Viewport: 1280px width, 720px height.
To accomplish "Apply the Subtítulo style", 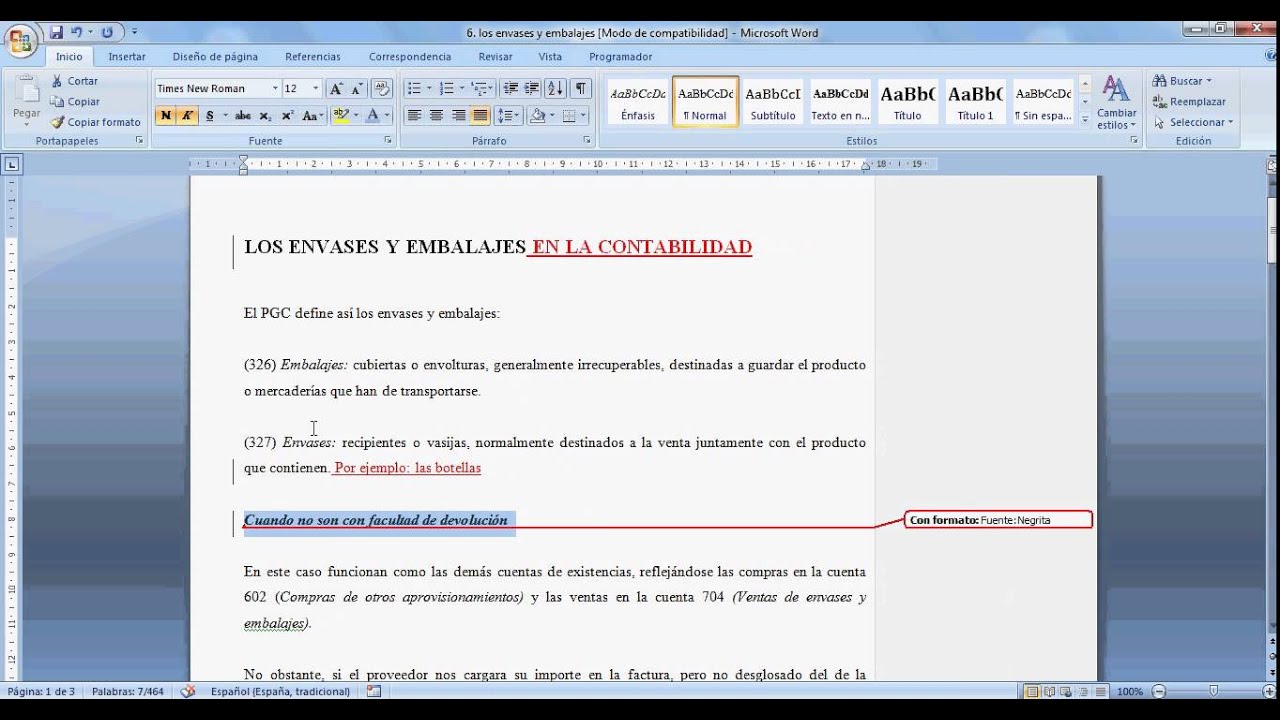I will pos(773,101).
